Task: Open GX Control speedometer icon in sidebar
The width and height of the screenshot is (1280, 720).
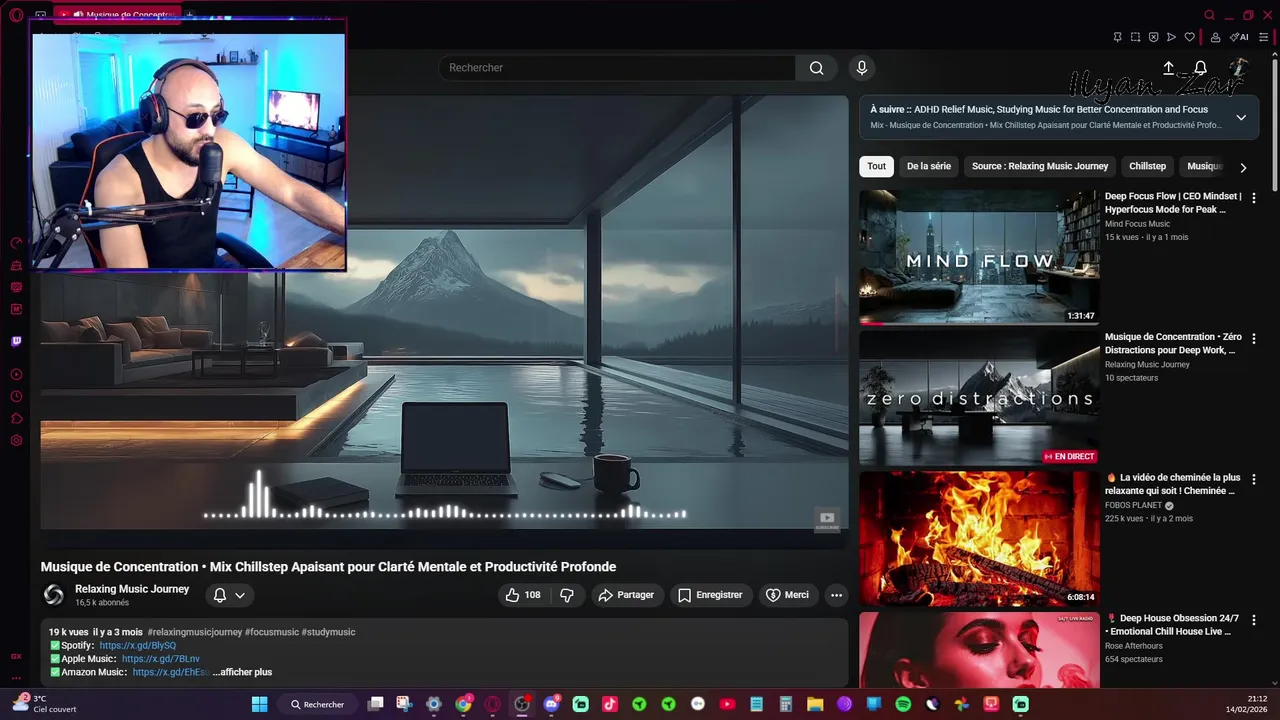Action: [x=16, y=243]
